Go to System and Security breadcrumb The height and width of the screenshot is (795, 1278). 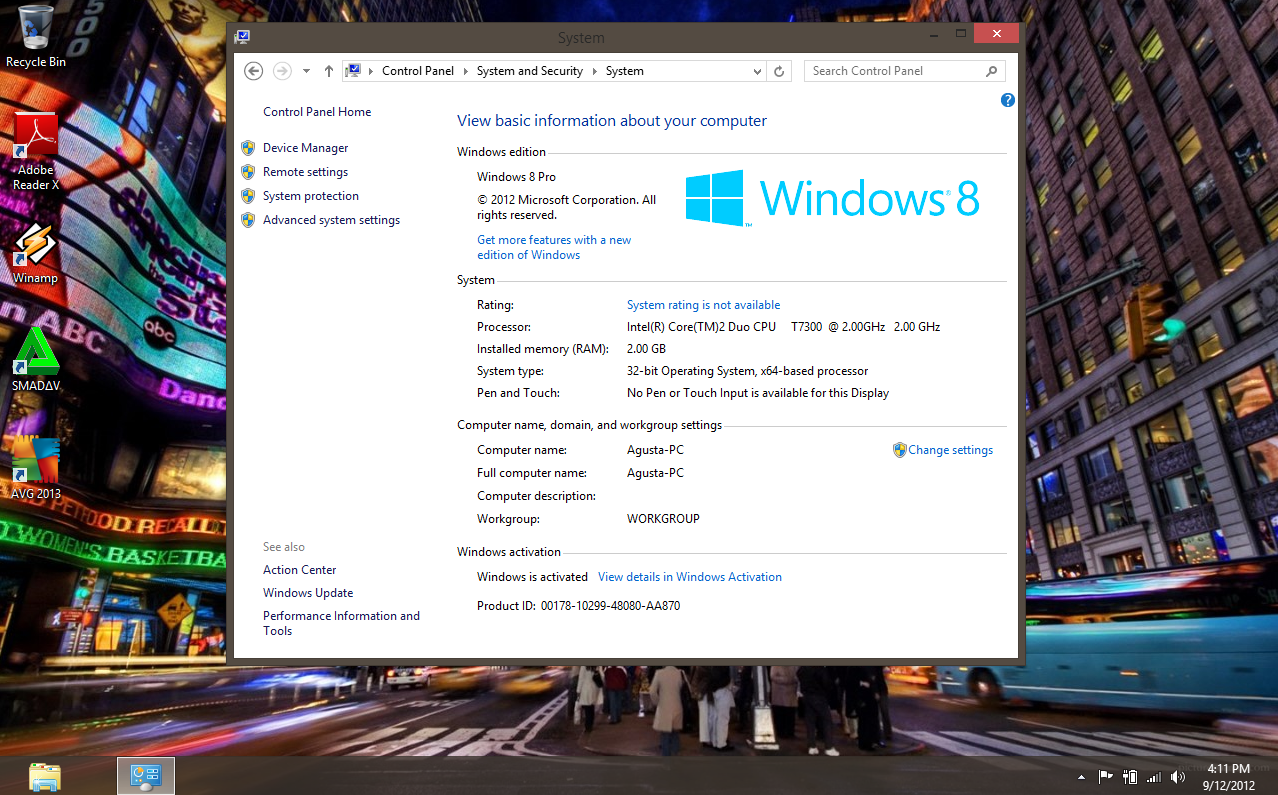coord(530,71)
